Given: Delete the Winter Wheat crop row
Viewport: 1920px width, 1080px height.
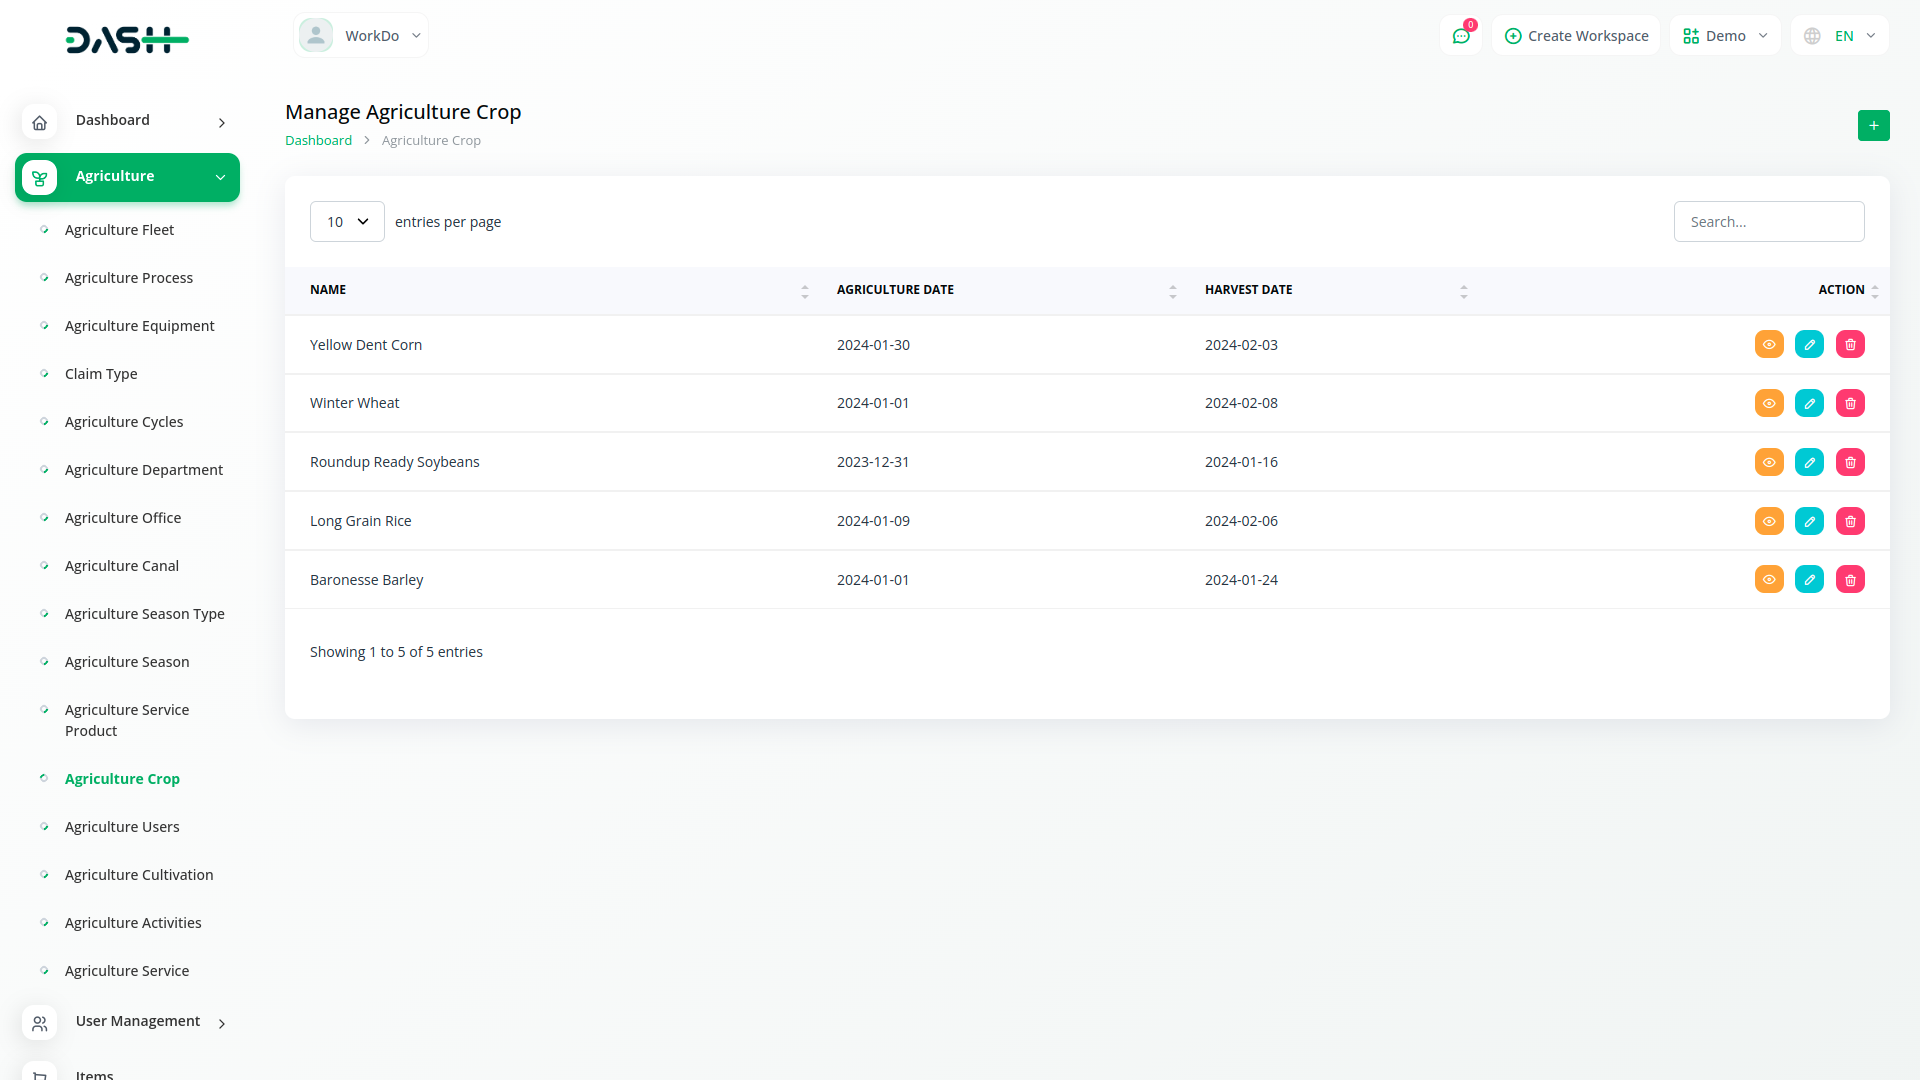Looking at the screenshot, I should point(1850,403).
